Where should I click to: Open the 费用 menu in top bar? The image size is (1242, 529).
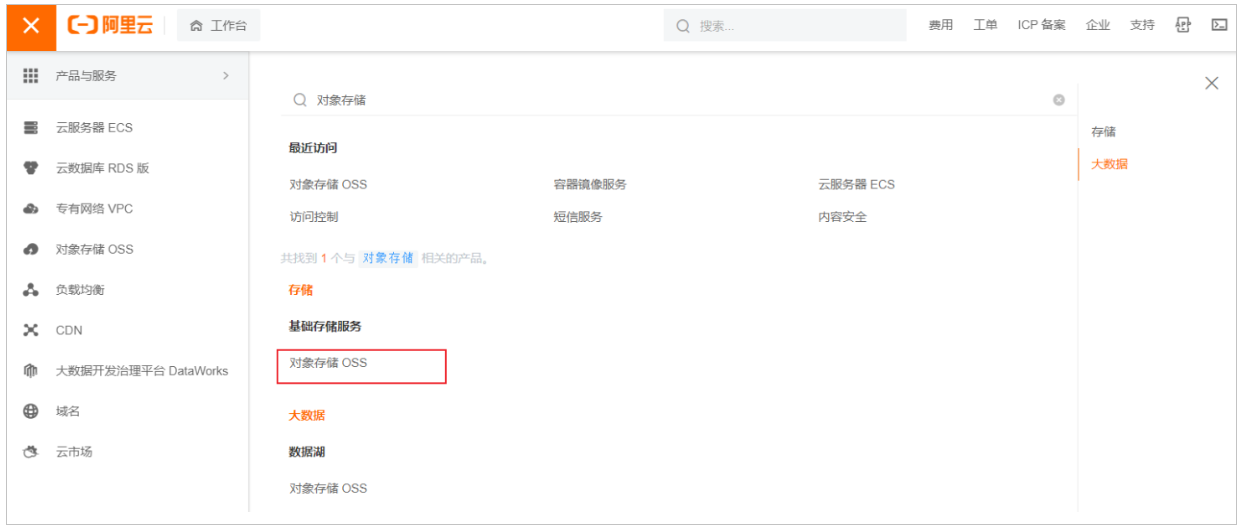940,25
